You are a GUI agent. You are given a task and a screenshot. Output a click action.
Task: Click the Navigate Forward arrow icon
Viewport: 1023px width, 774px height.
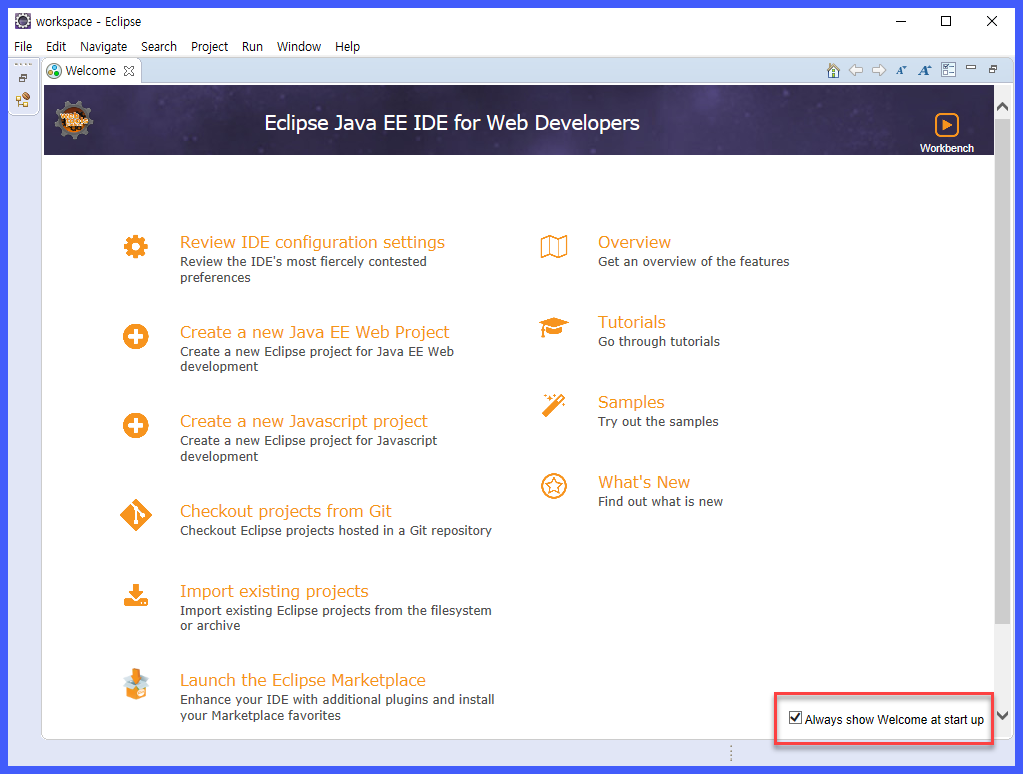pyautogui.click(x=879, y=70)
